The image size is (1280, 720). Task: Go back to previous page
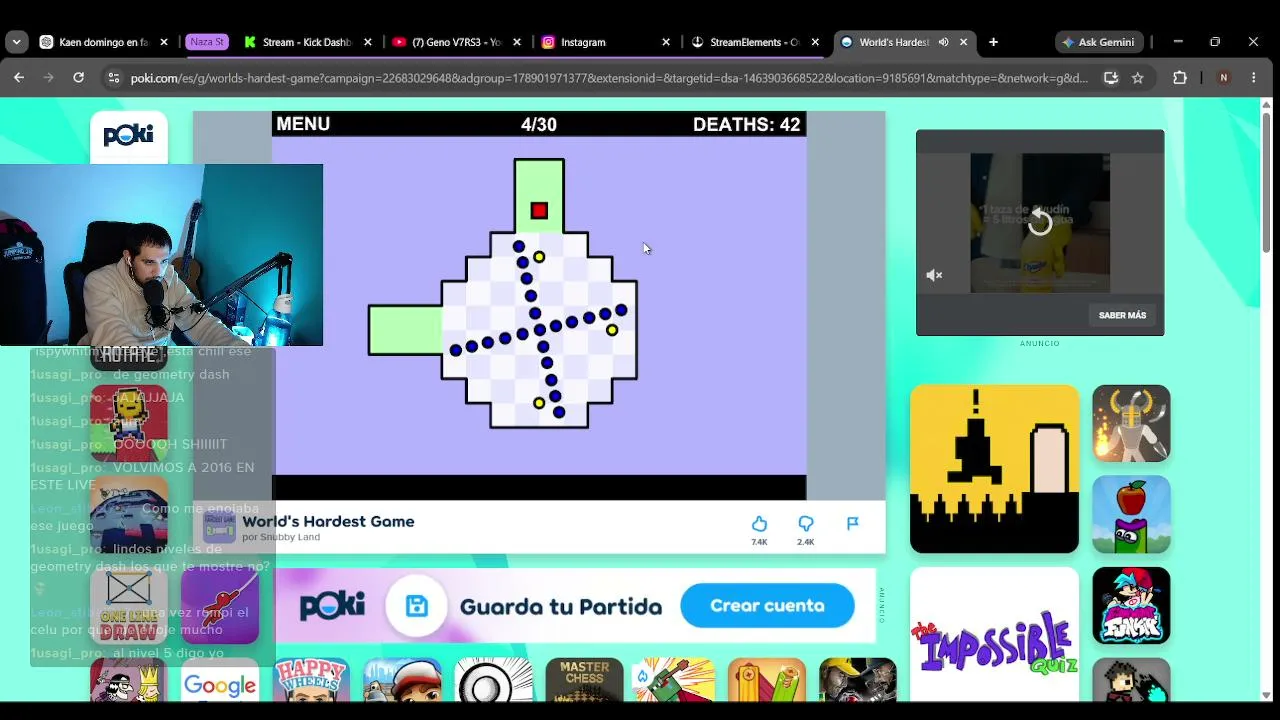click(x=19, y=77)
